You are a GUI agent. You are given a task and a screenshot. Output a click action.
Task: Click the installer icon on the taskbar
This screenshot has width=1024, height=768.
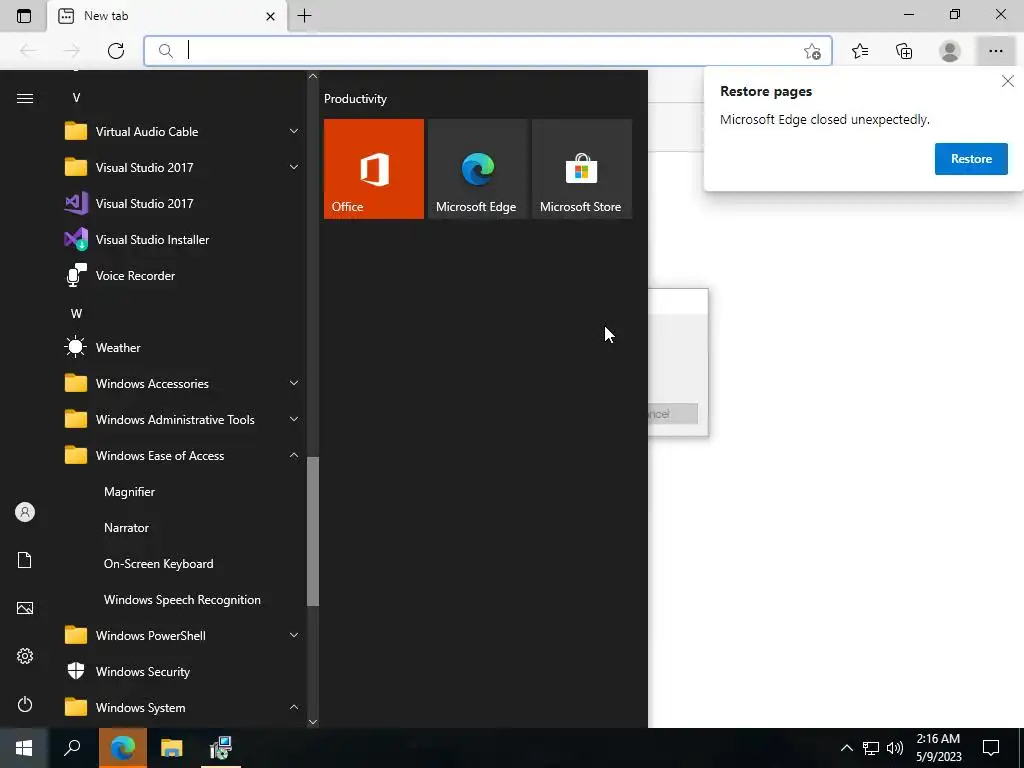coord(221,748)
